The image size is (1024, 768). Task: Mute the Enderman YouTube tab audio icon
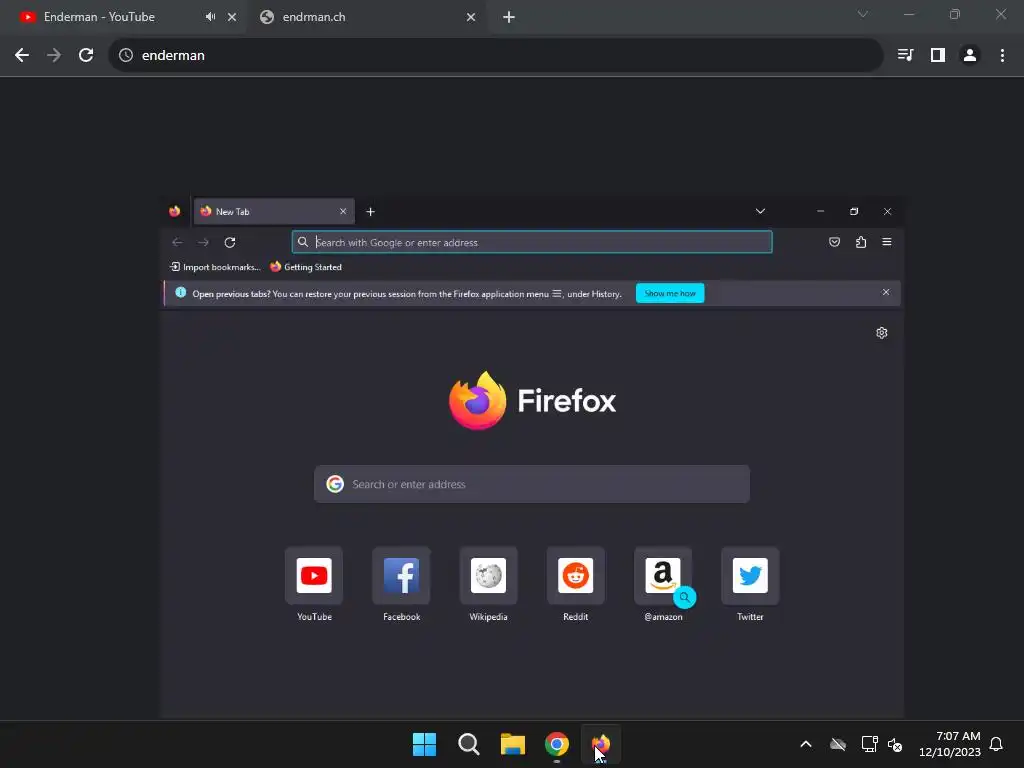click(x=210, y=17)
